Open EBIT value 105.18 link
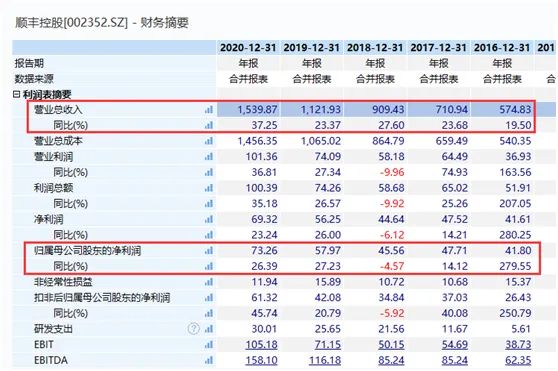The height and width of the screenshot is (371, 558). [x=262, y=345]
